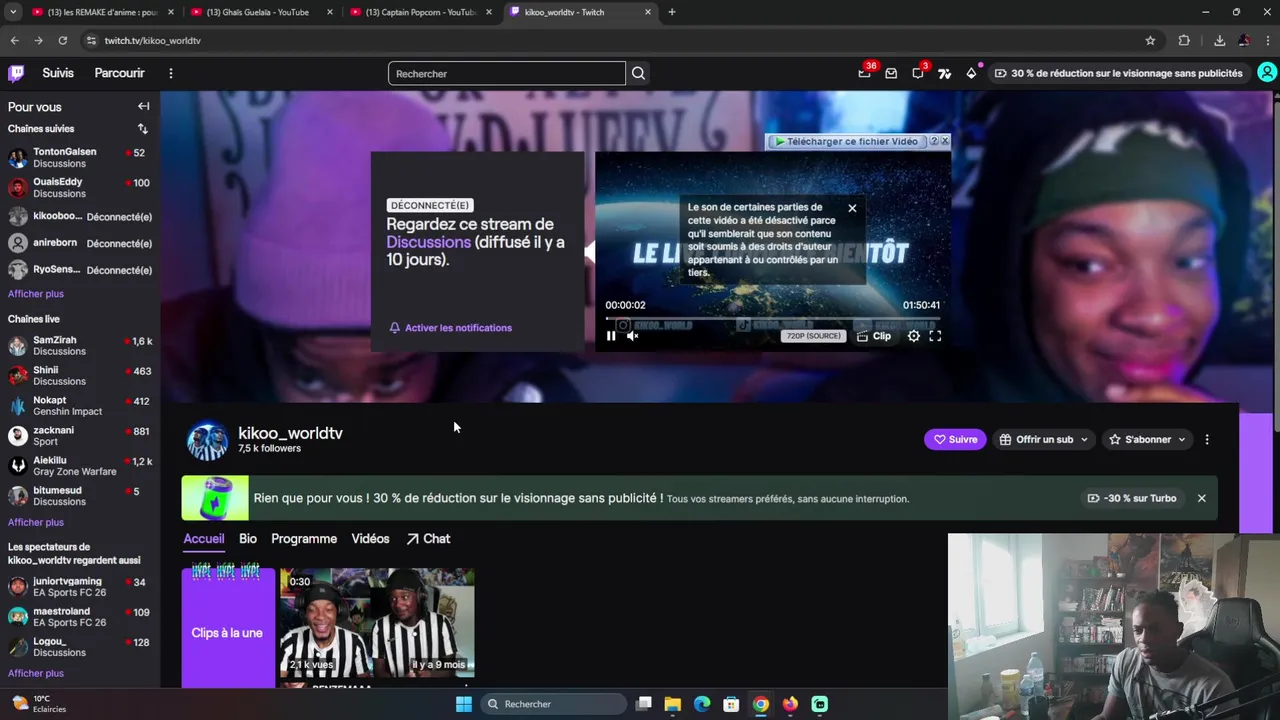Open a new browser tab
The image size is (1280, 720).
click(672, 12)
